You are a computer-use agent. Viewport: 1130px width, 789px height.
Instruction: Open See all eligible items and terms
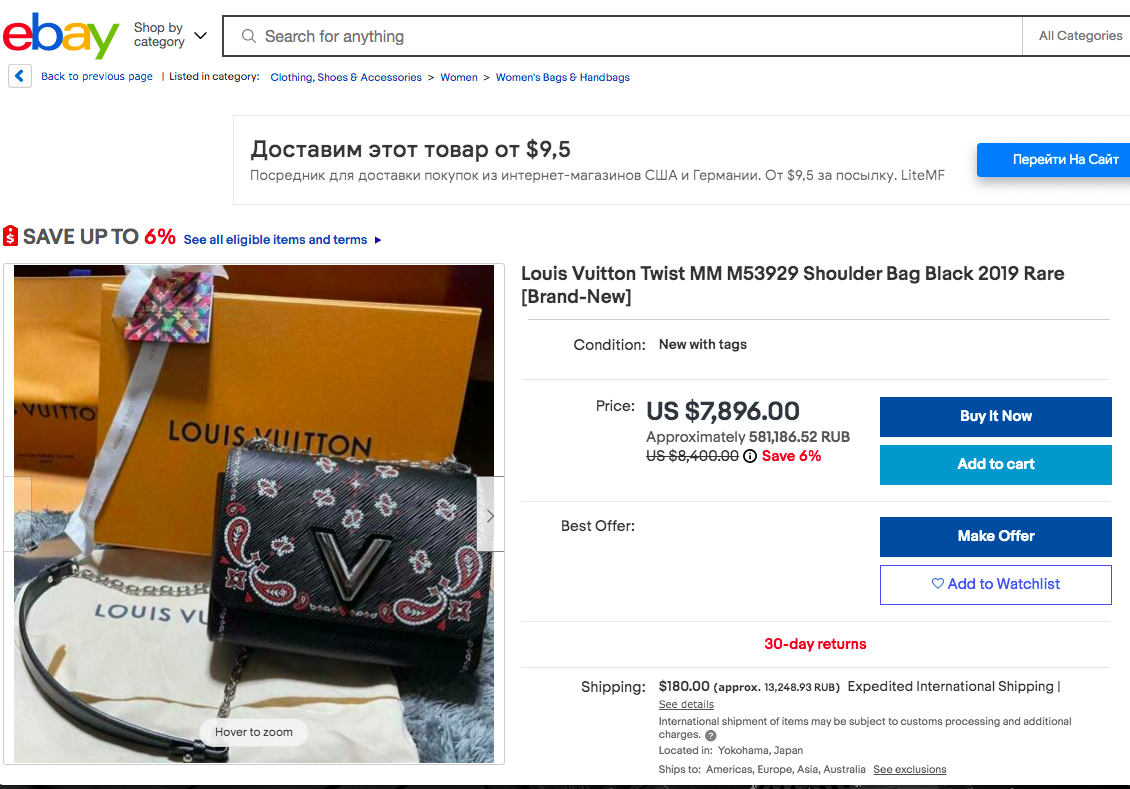click(282, 240)
